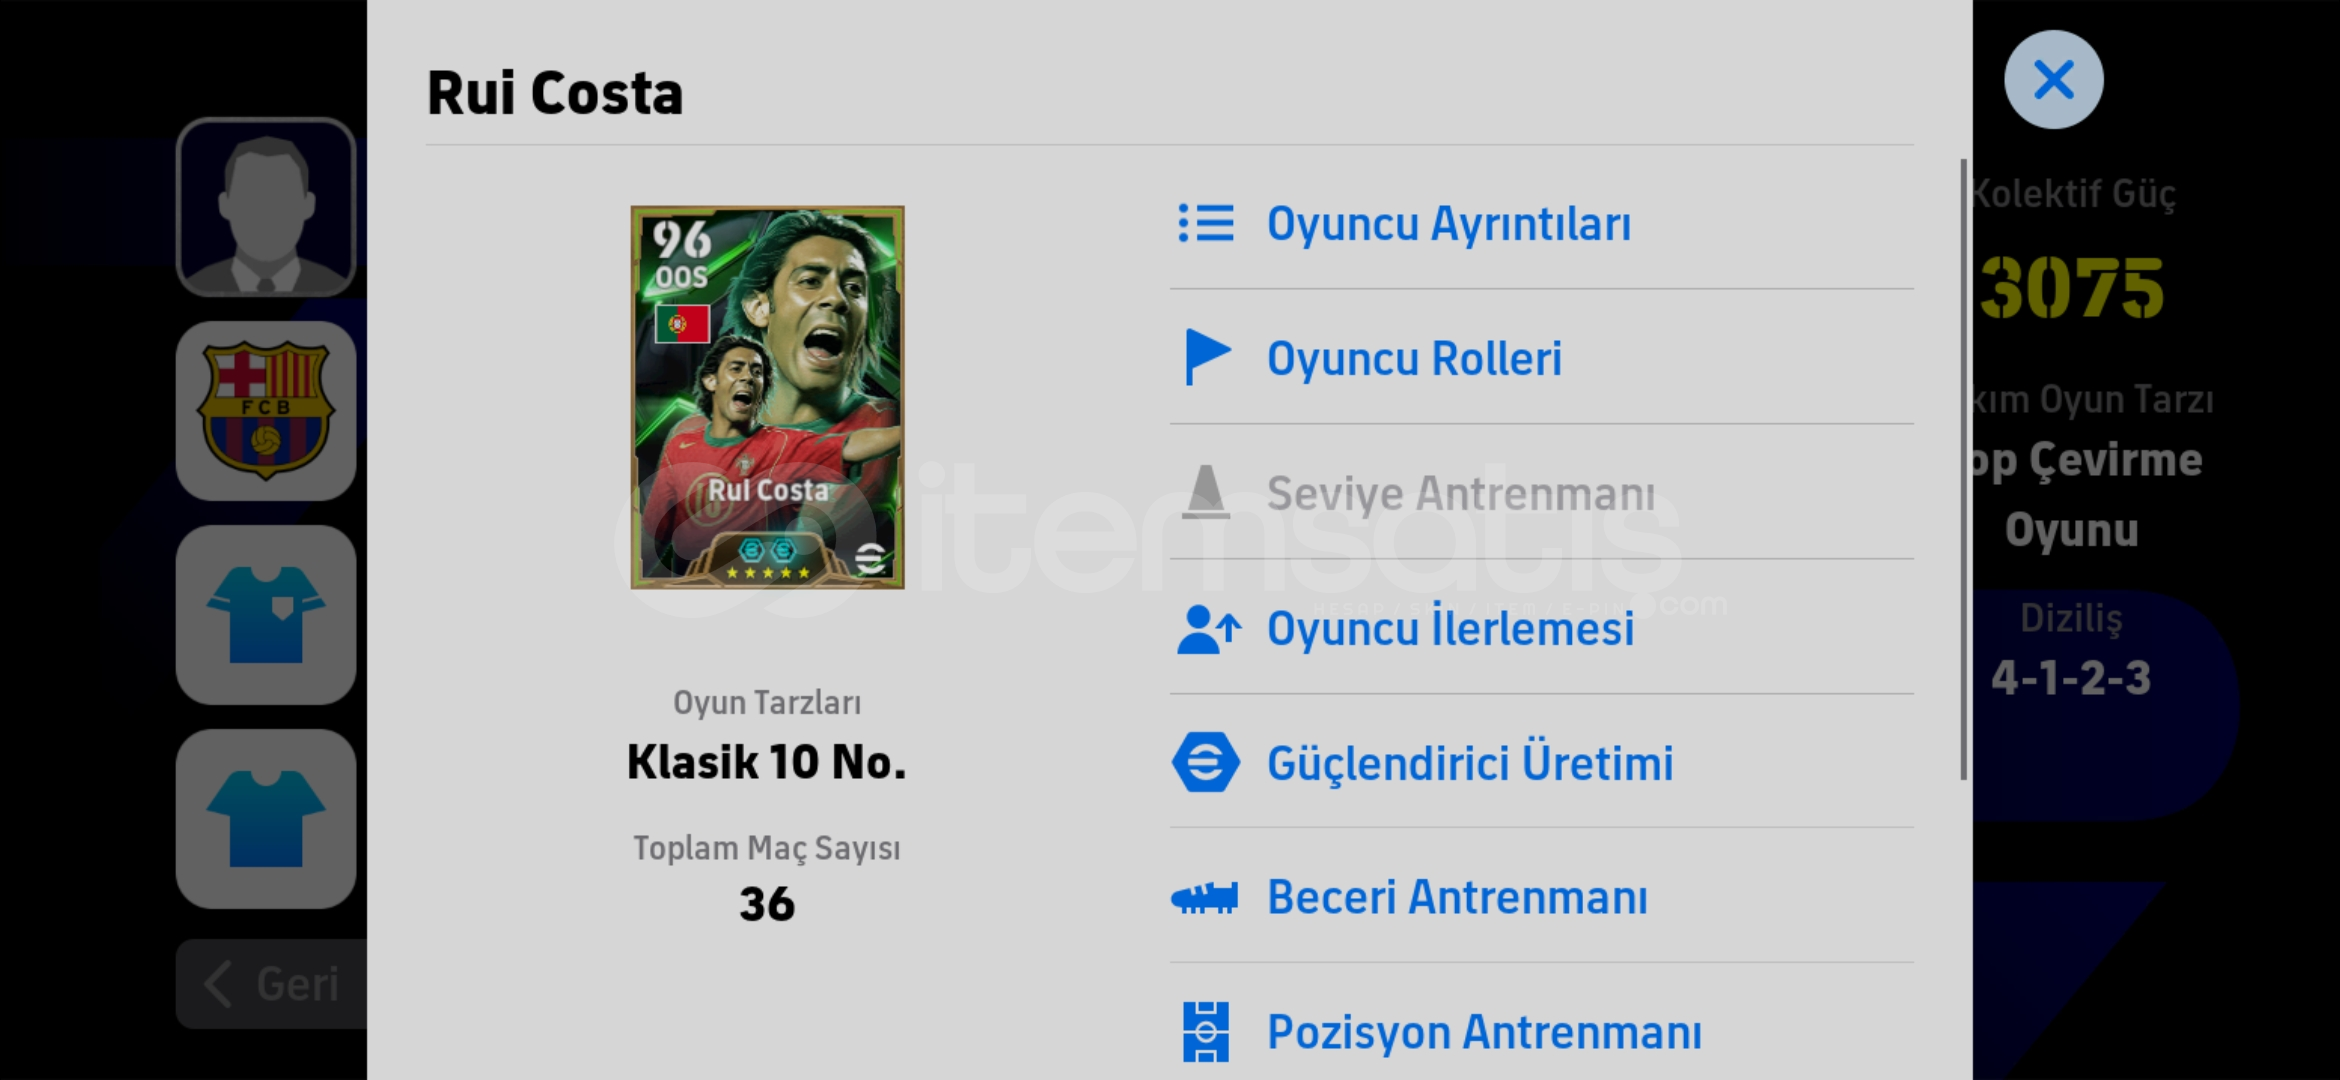Click the pitch icon for Pozisyon Antrenmanı

click(1205, 1032)
